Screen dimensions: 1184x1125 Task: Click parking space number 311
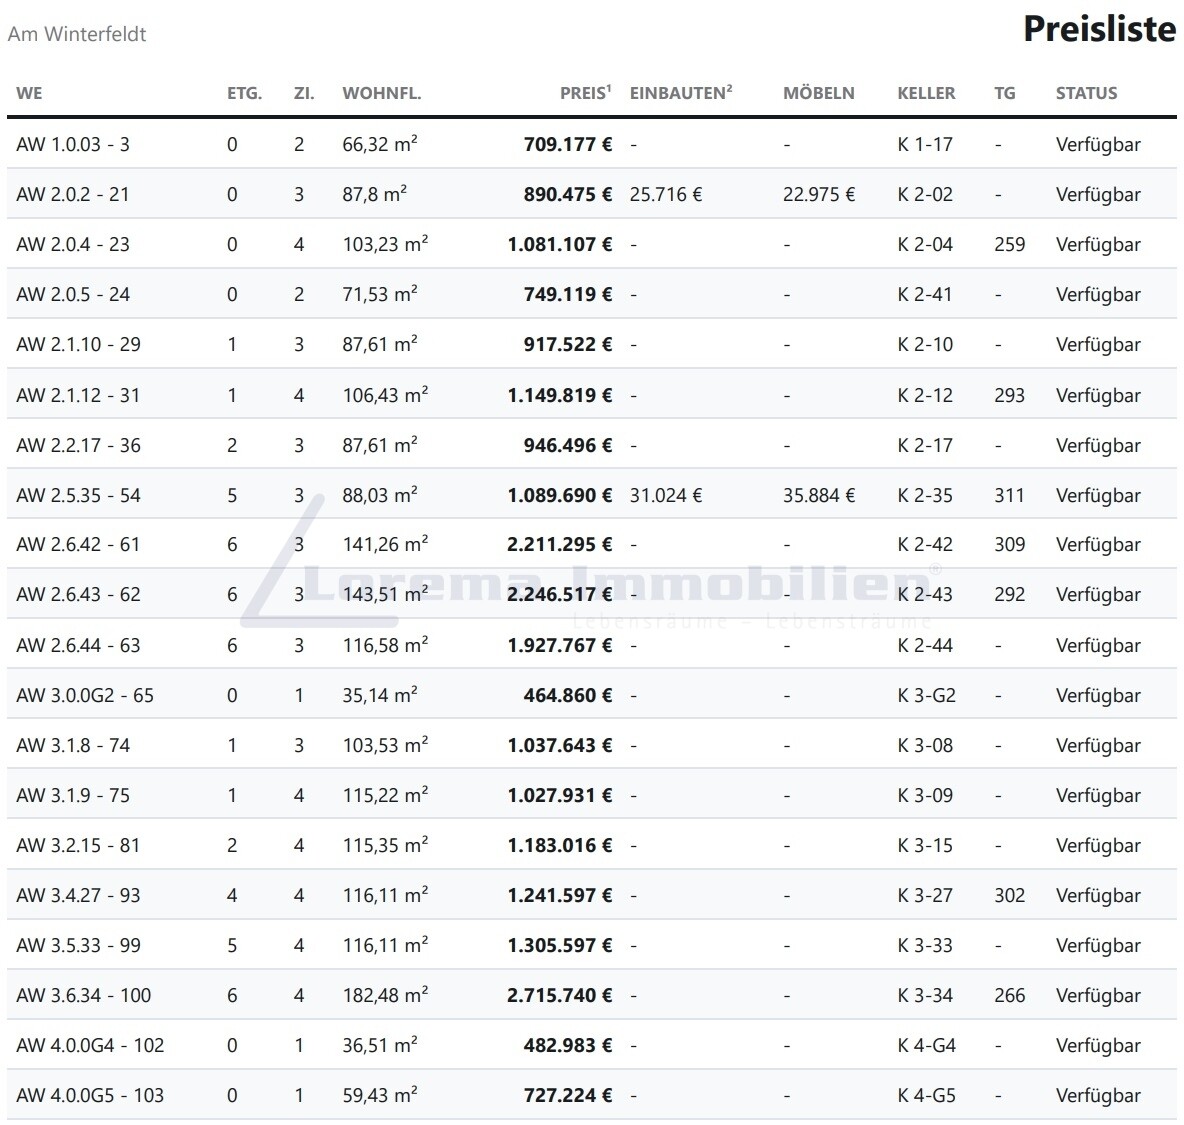[1010, 496]
